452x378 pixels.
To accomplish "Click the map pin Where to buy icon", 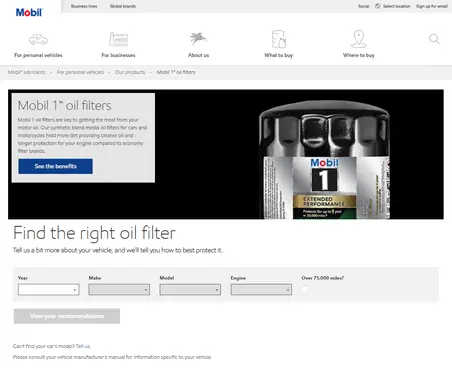I will point(359,39).
